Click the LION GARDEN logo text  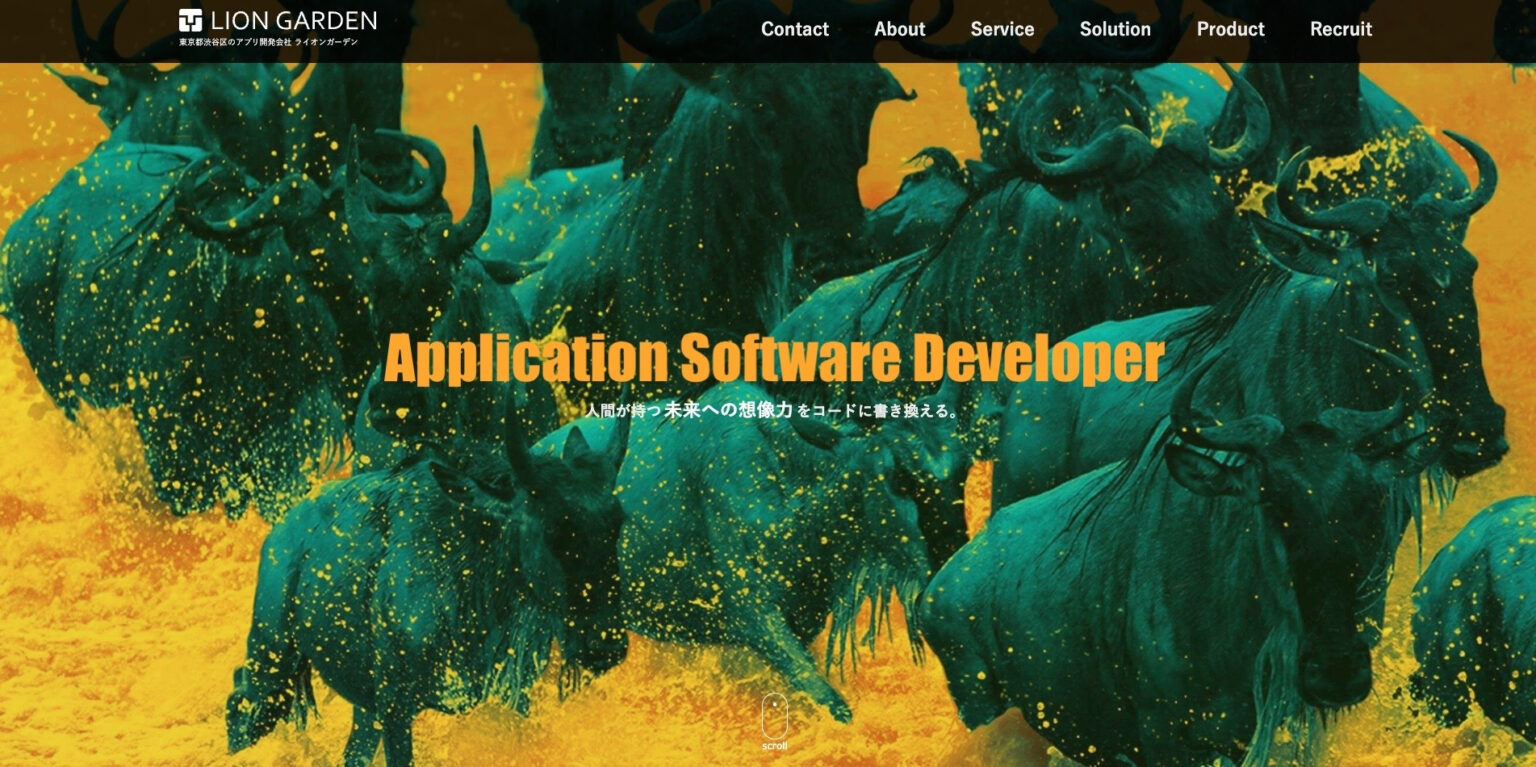point(293,20)
